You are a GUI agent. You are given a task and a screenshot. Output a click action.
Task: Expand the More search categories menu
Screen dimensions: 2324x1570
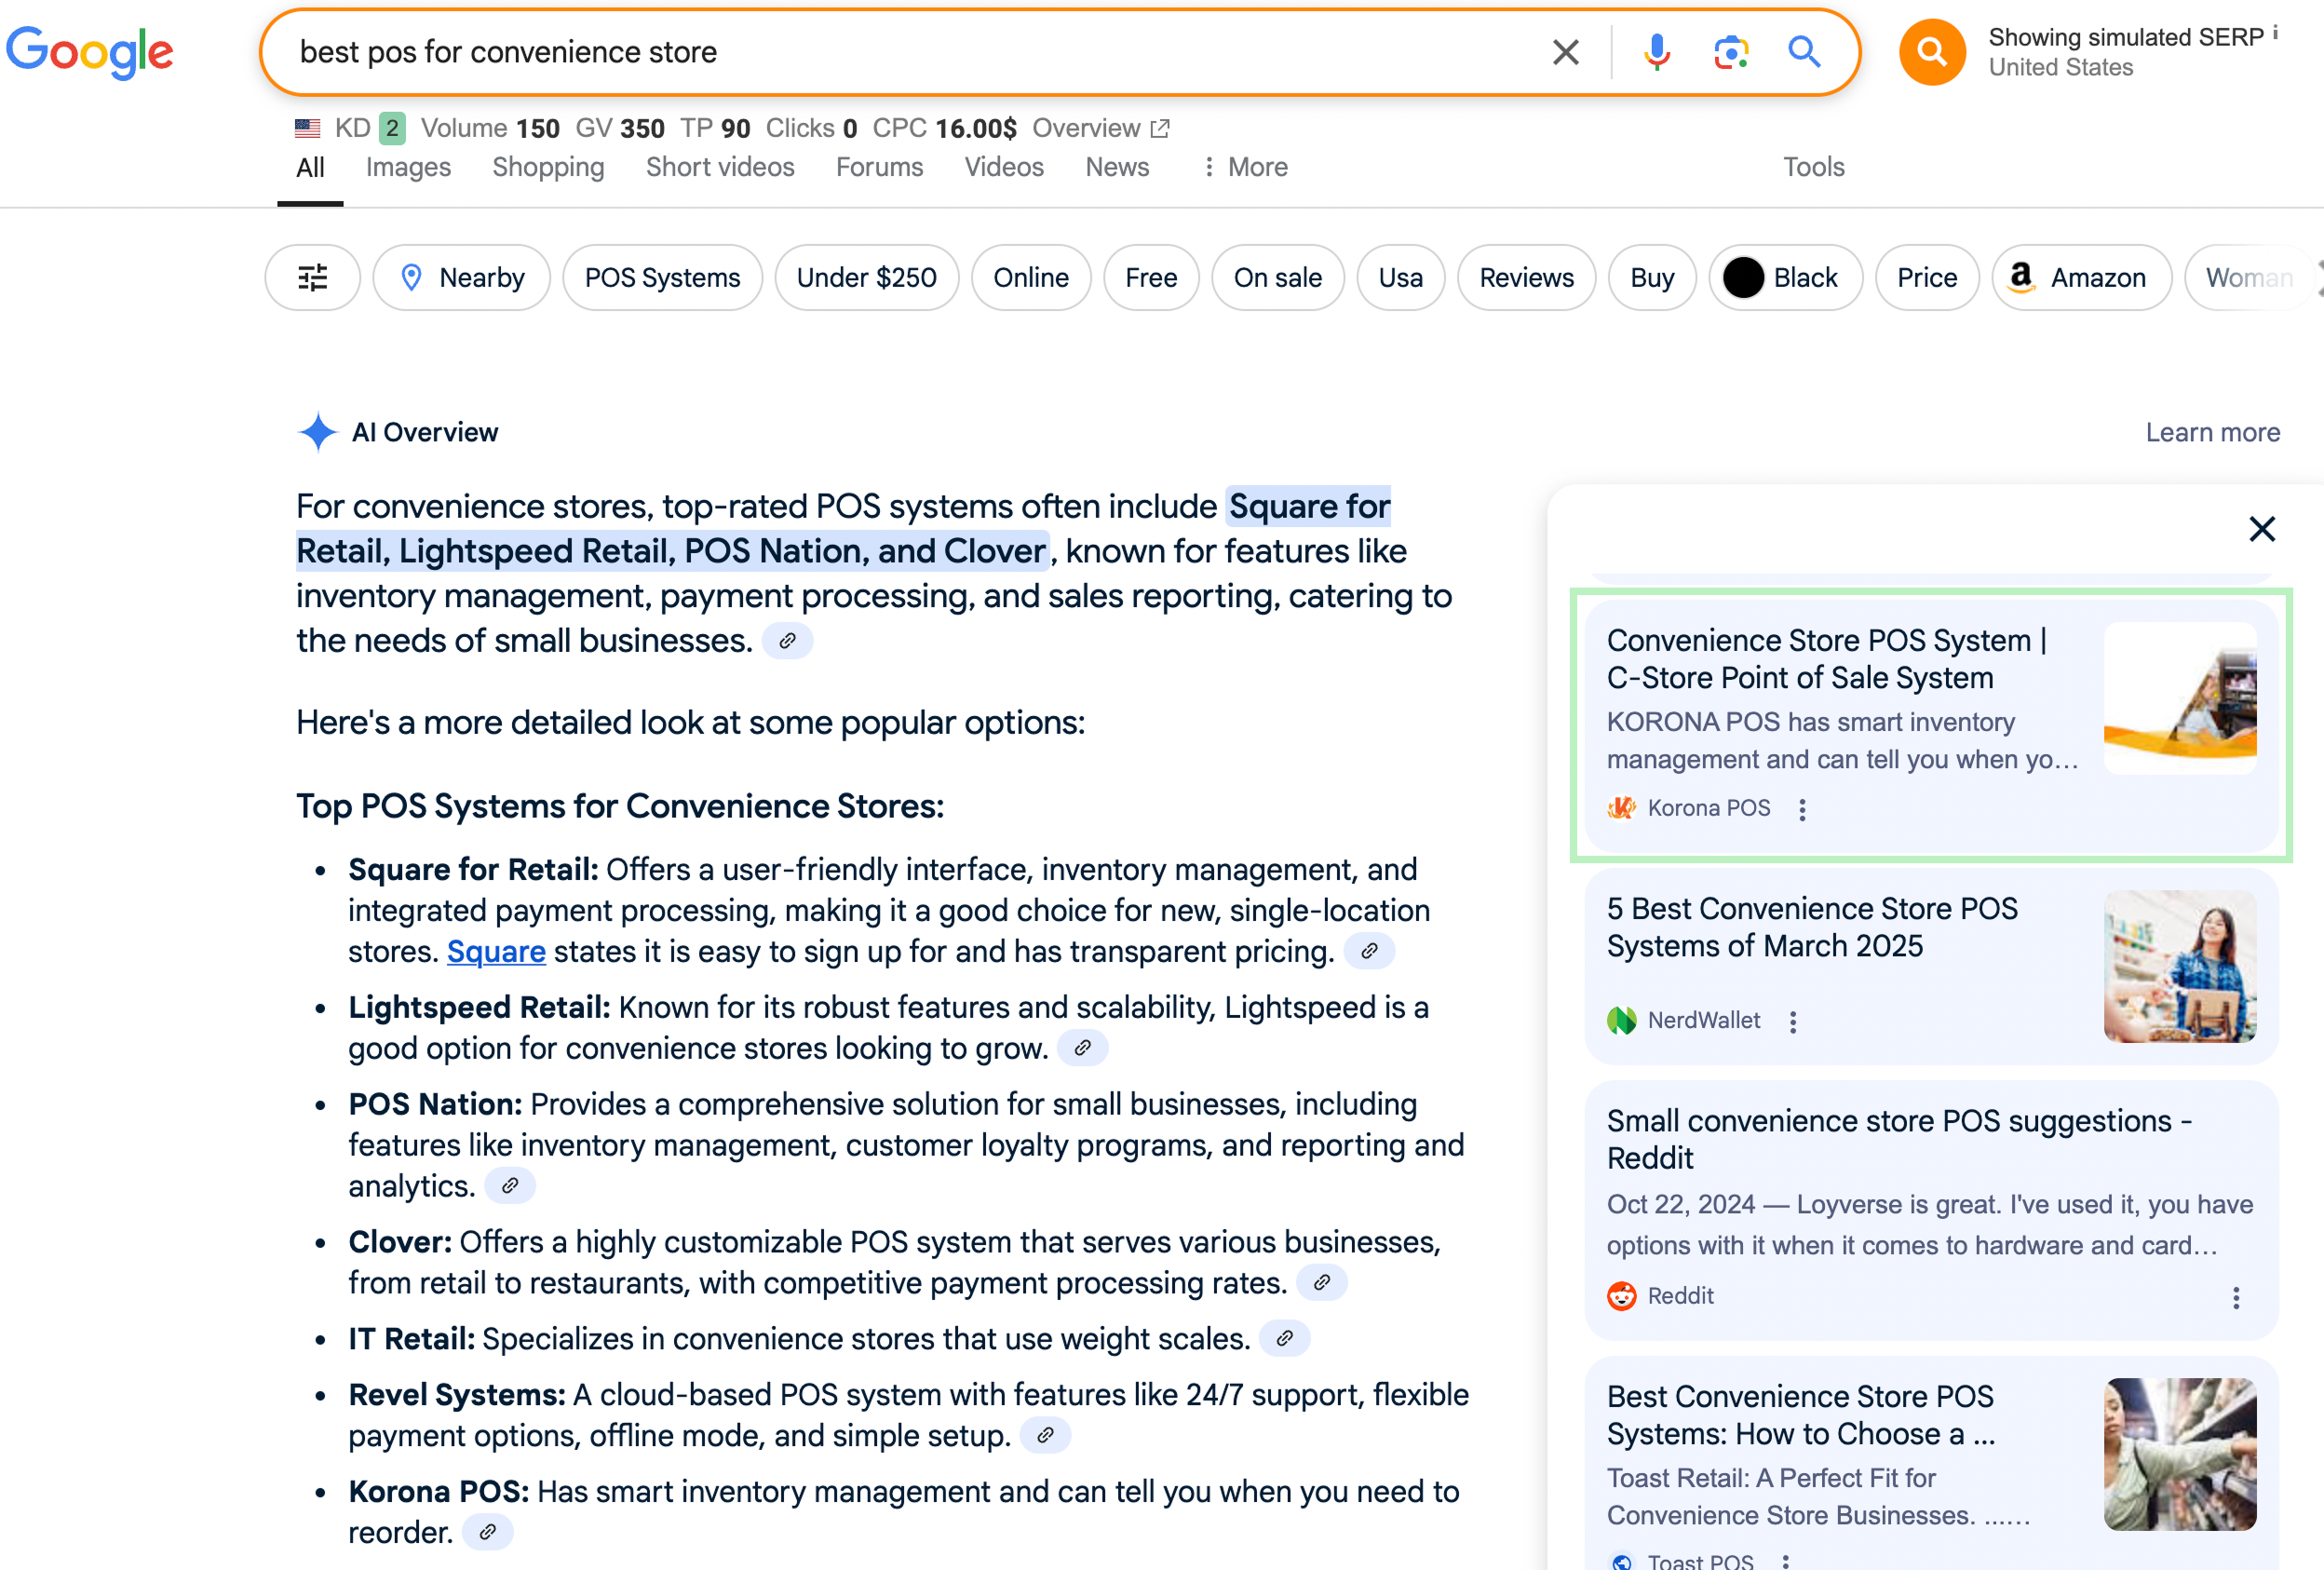pos(1245,167)
